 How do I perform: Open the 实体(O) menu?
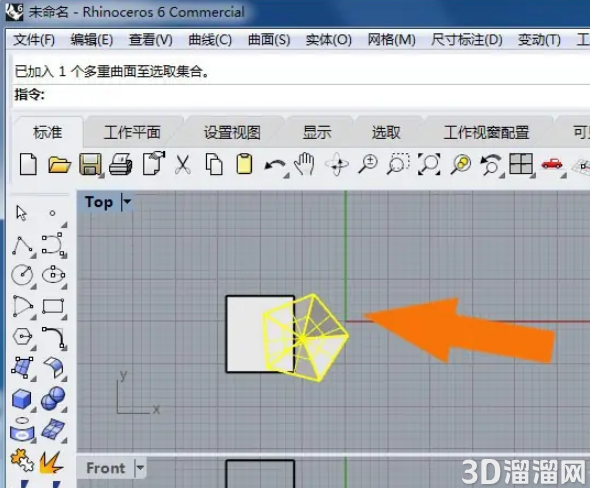[x=329, y=40]
